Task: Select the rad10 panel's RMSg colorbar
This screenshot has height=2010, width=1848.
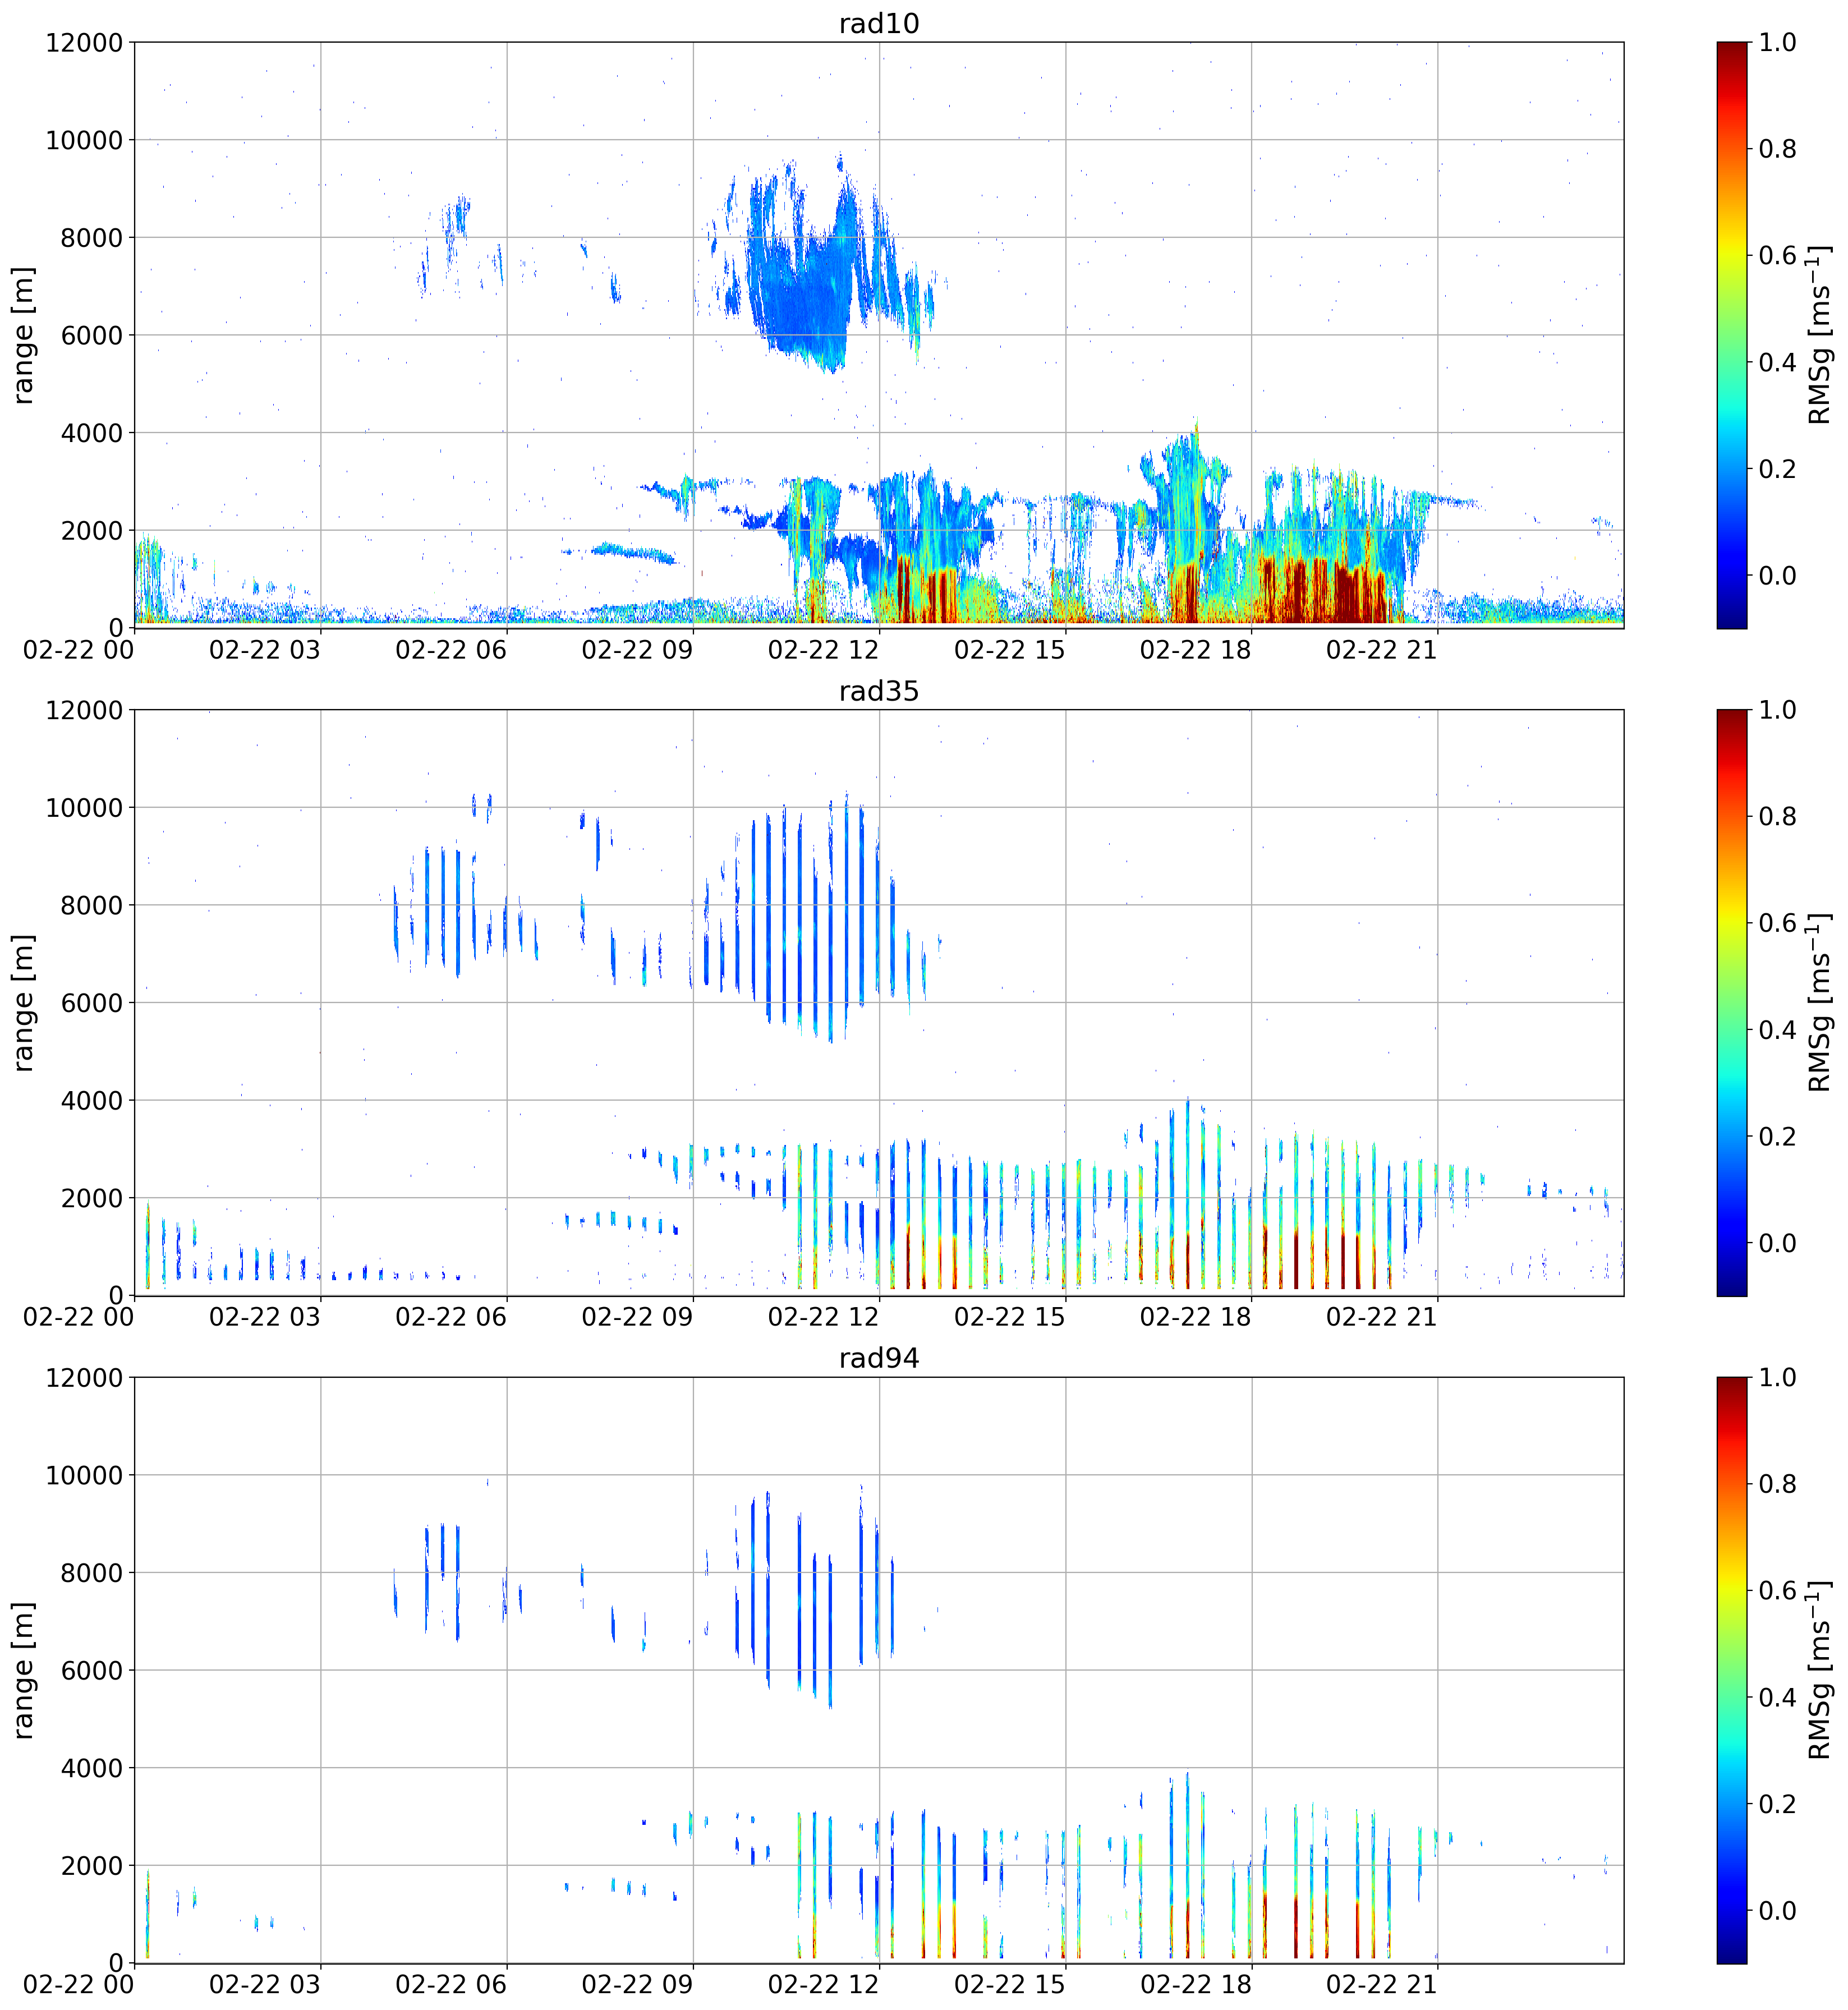Action: (x=1732, y=335)
